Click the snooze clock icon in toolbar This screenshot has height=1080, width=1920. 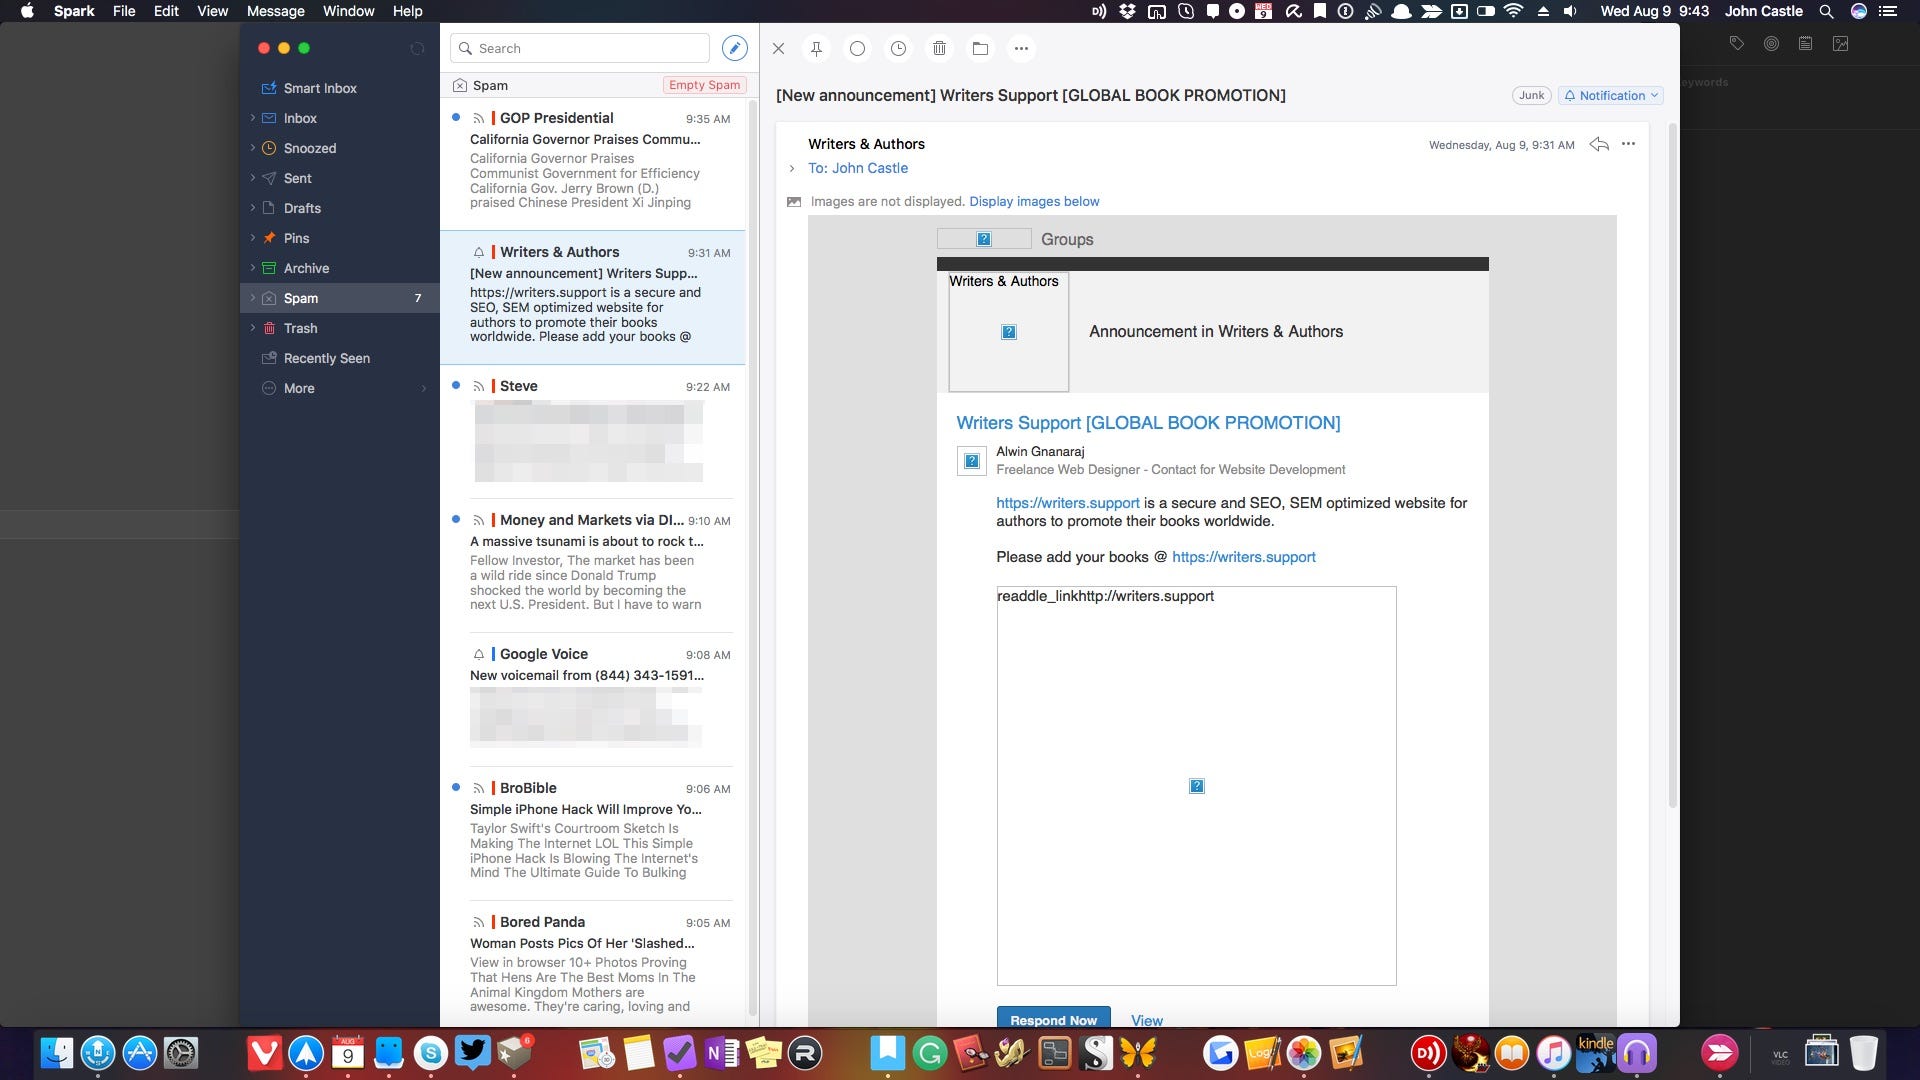[898, 48]
